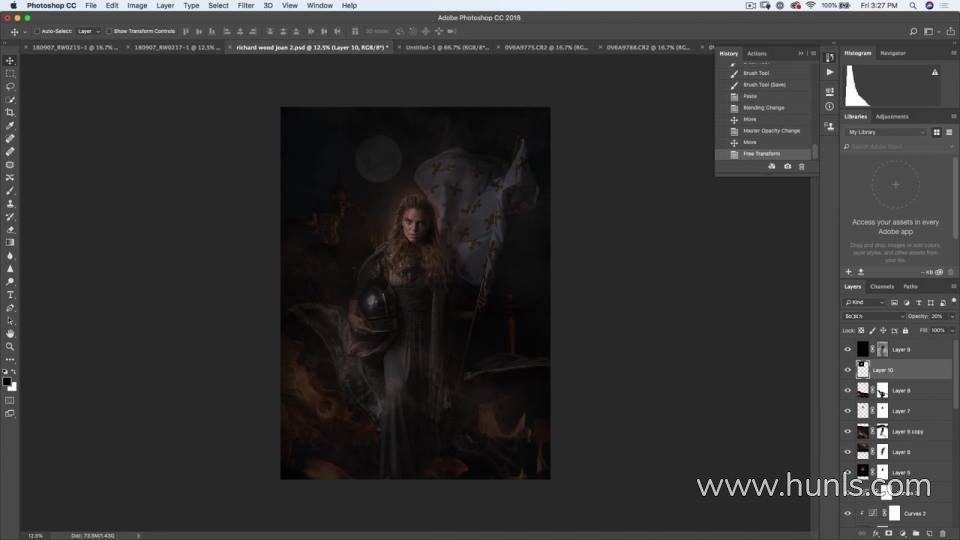Click Layer 8 mask thumbnail
The height and width of the screenshot is (540, 960).
pyautogui.click(x=882, y=391)
